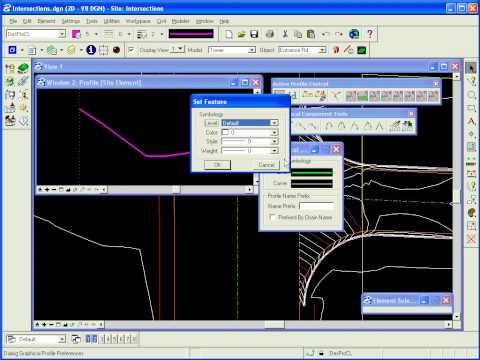Click the green book icon in left toolbox
The width and height of the screenshot is (480, 360).
tap(23, 69)
